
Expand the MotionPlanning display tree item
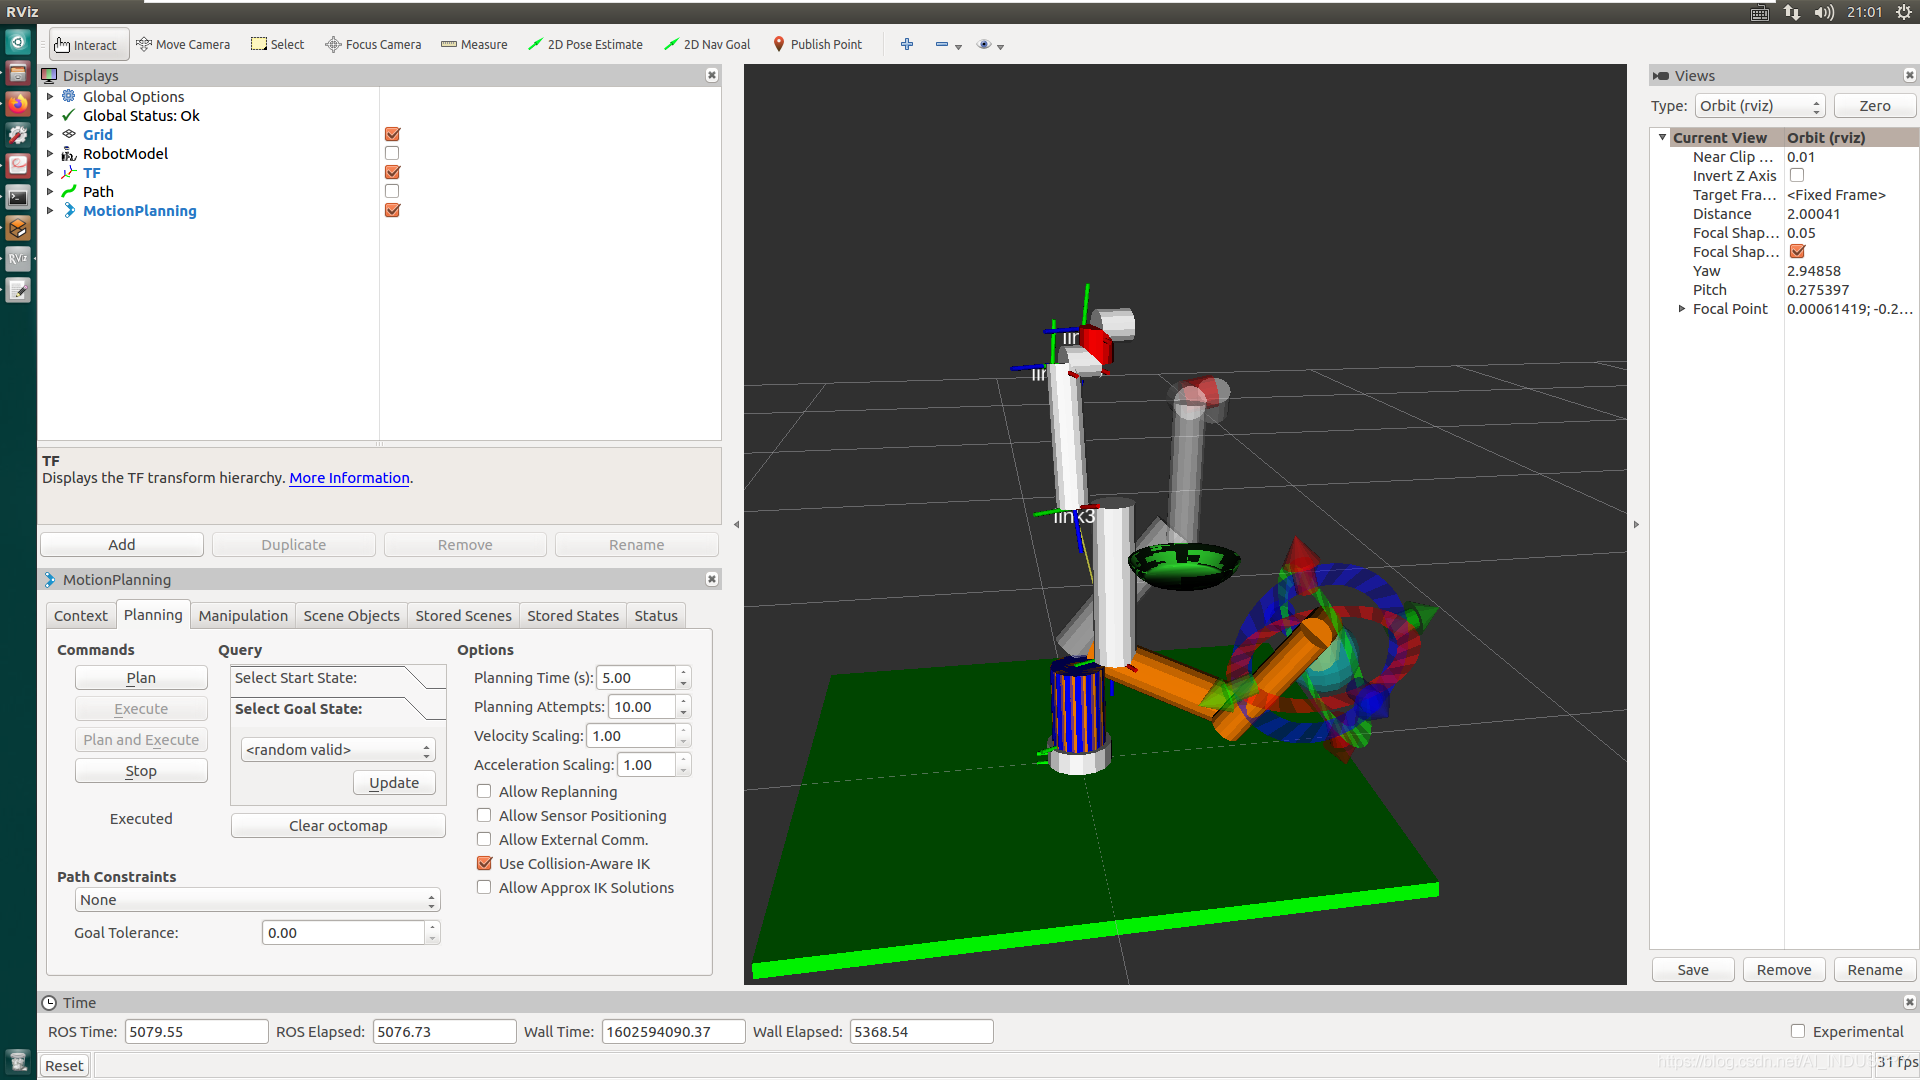50,211
